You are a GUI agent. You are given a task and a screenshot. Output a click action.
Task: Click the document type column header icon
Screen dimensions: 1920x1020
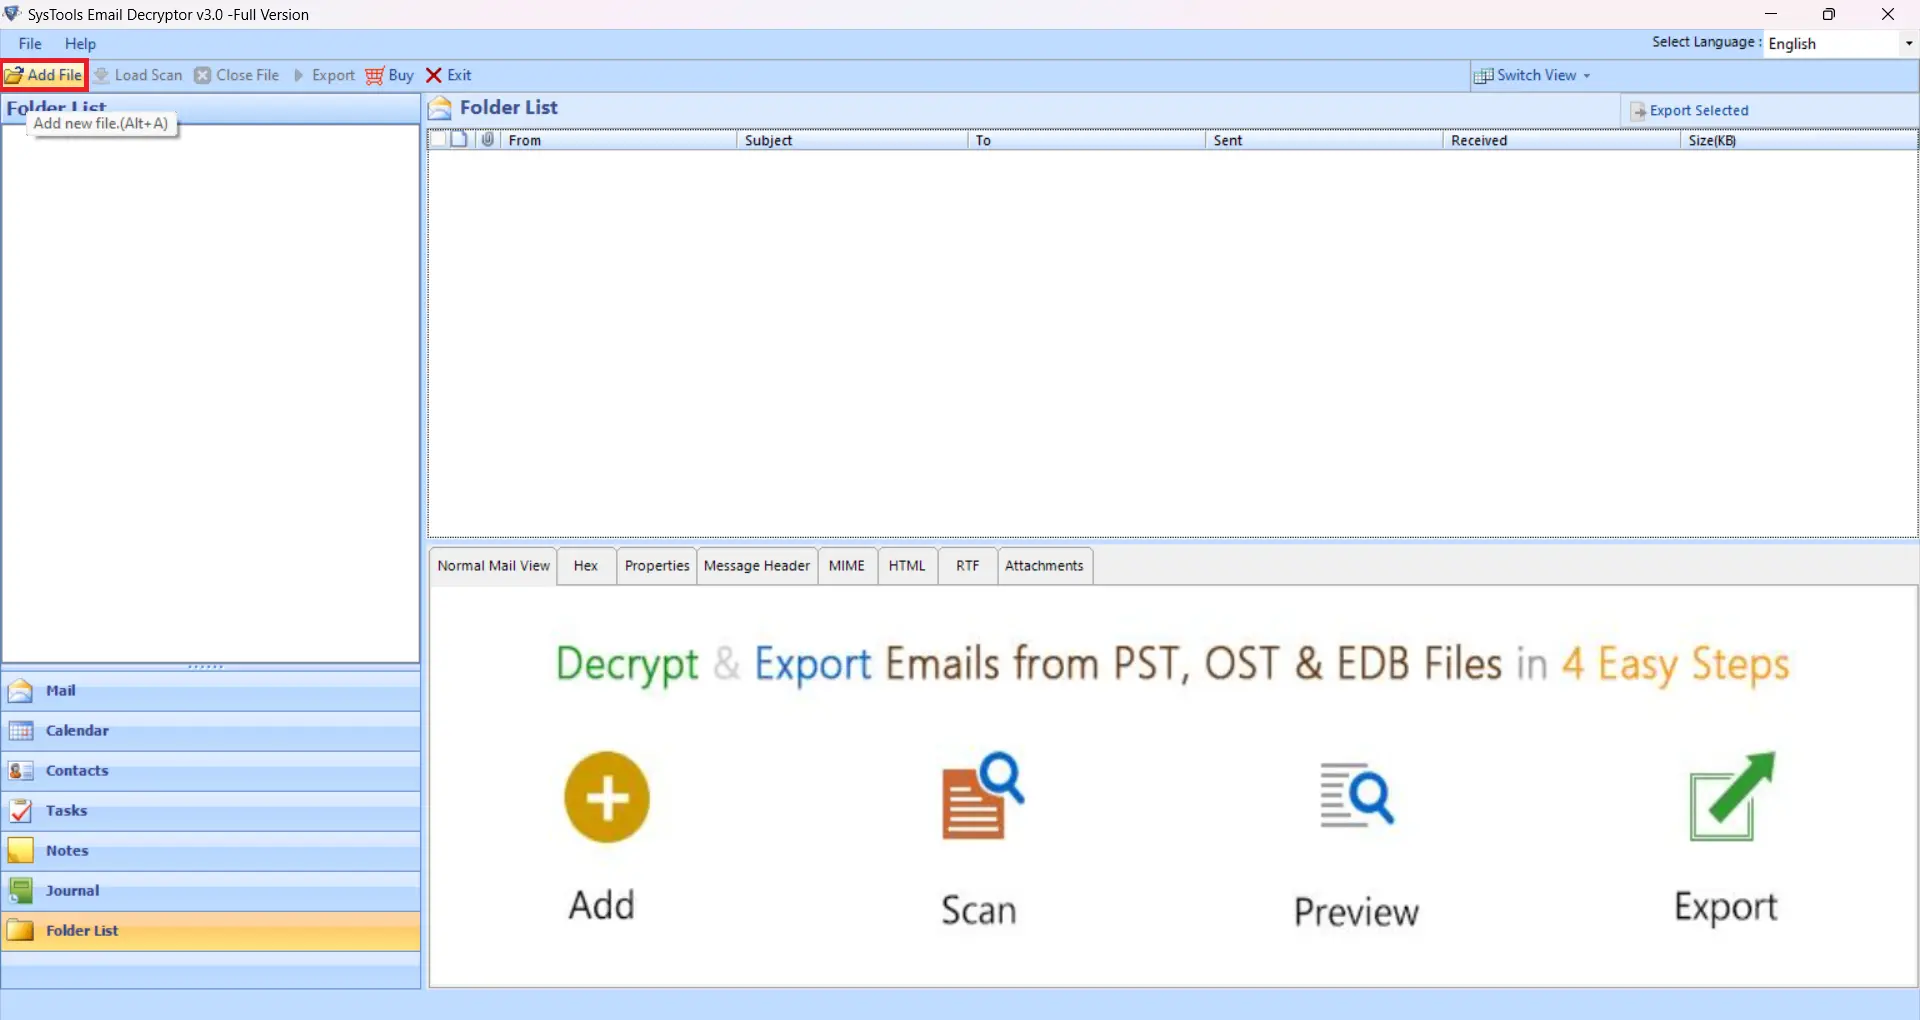459,140
